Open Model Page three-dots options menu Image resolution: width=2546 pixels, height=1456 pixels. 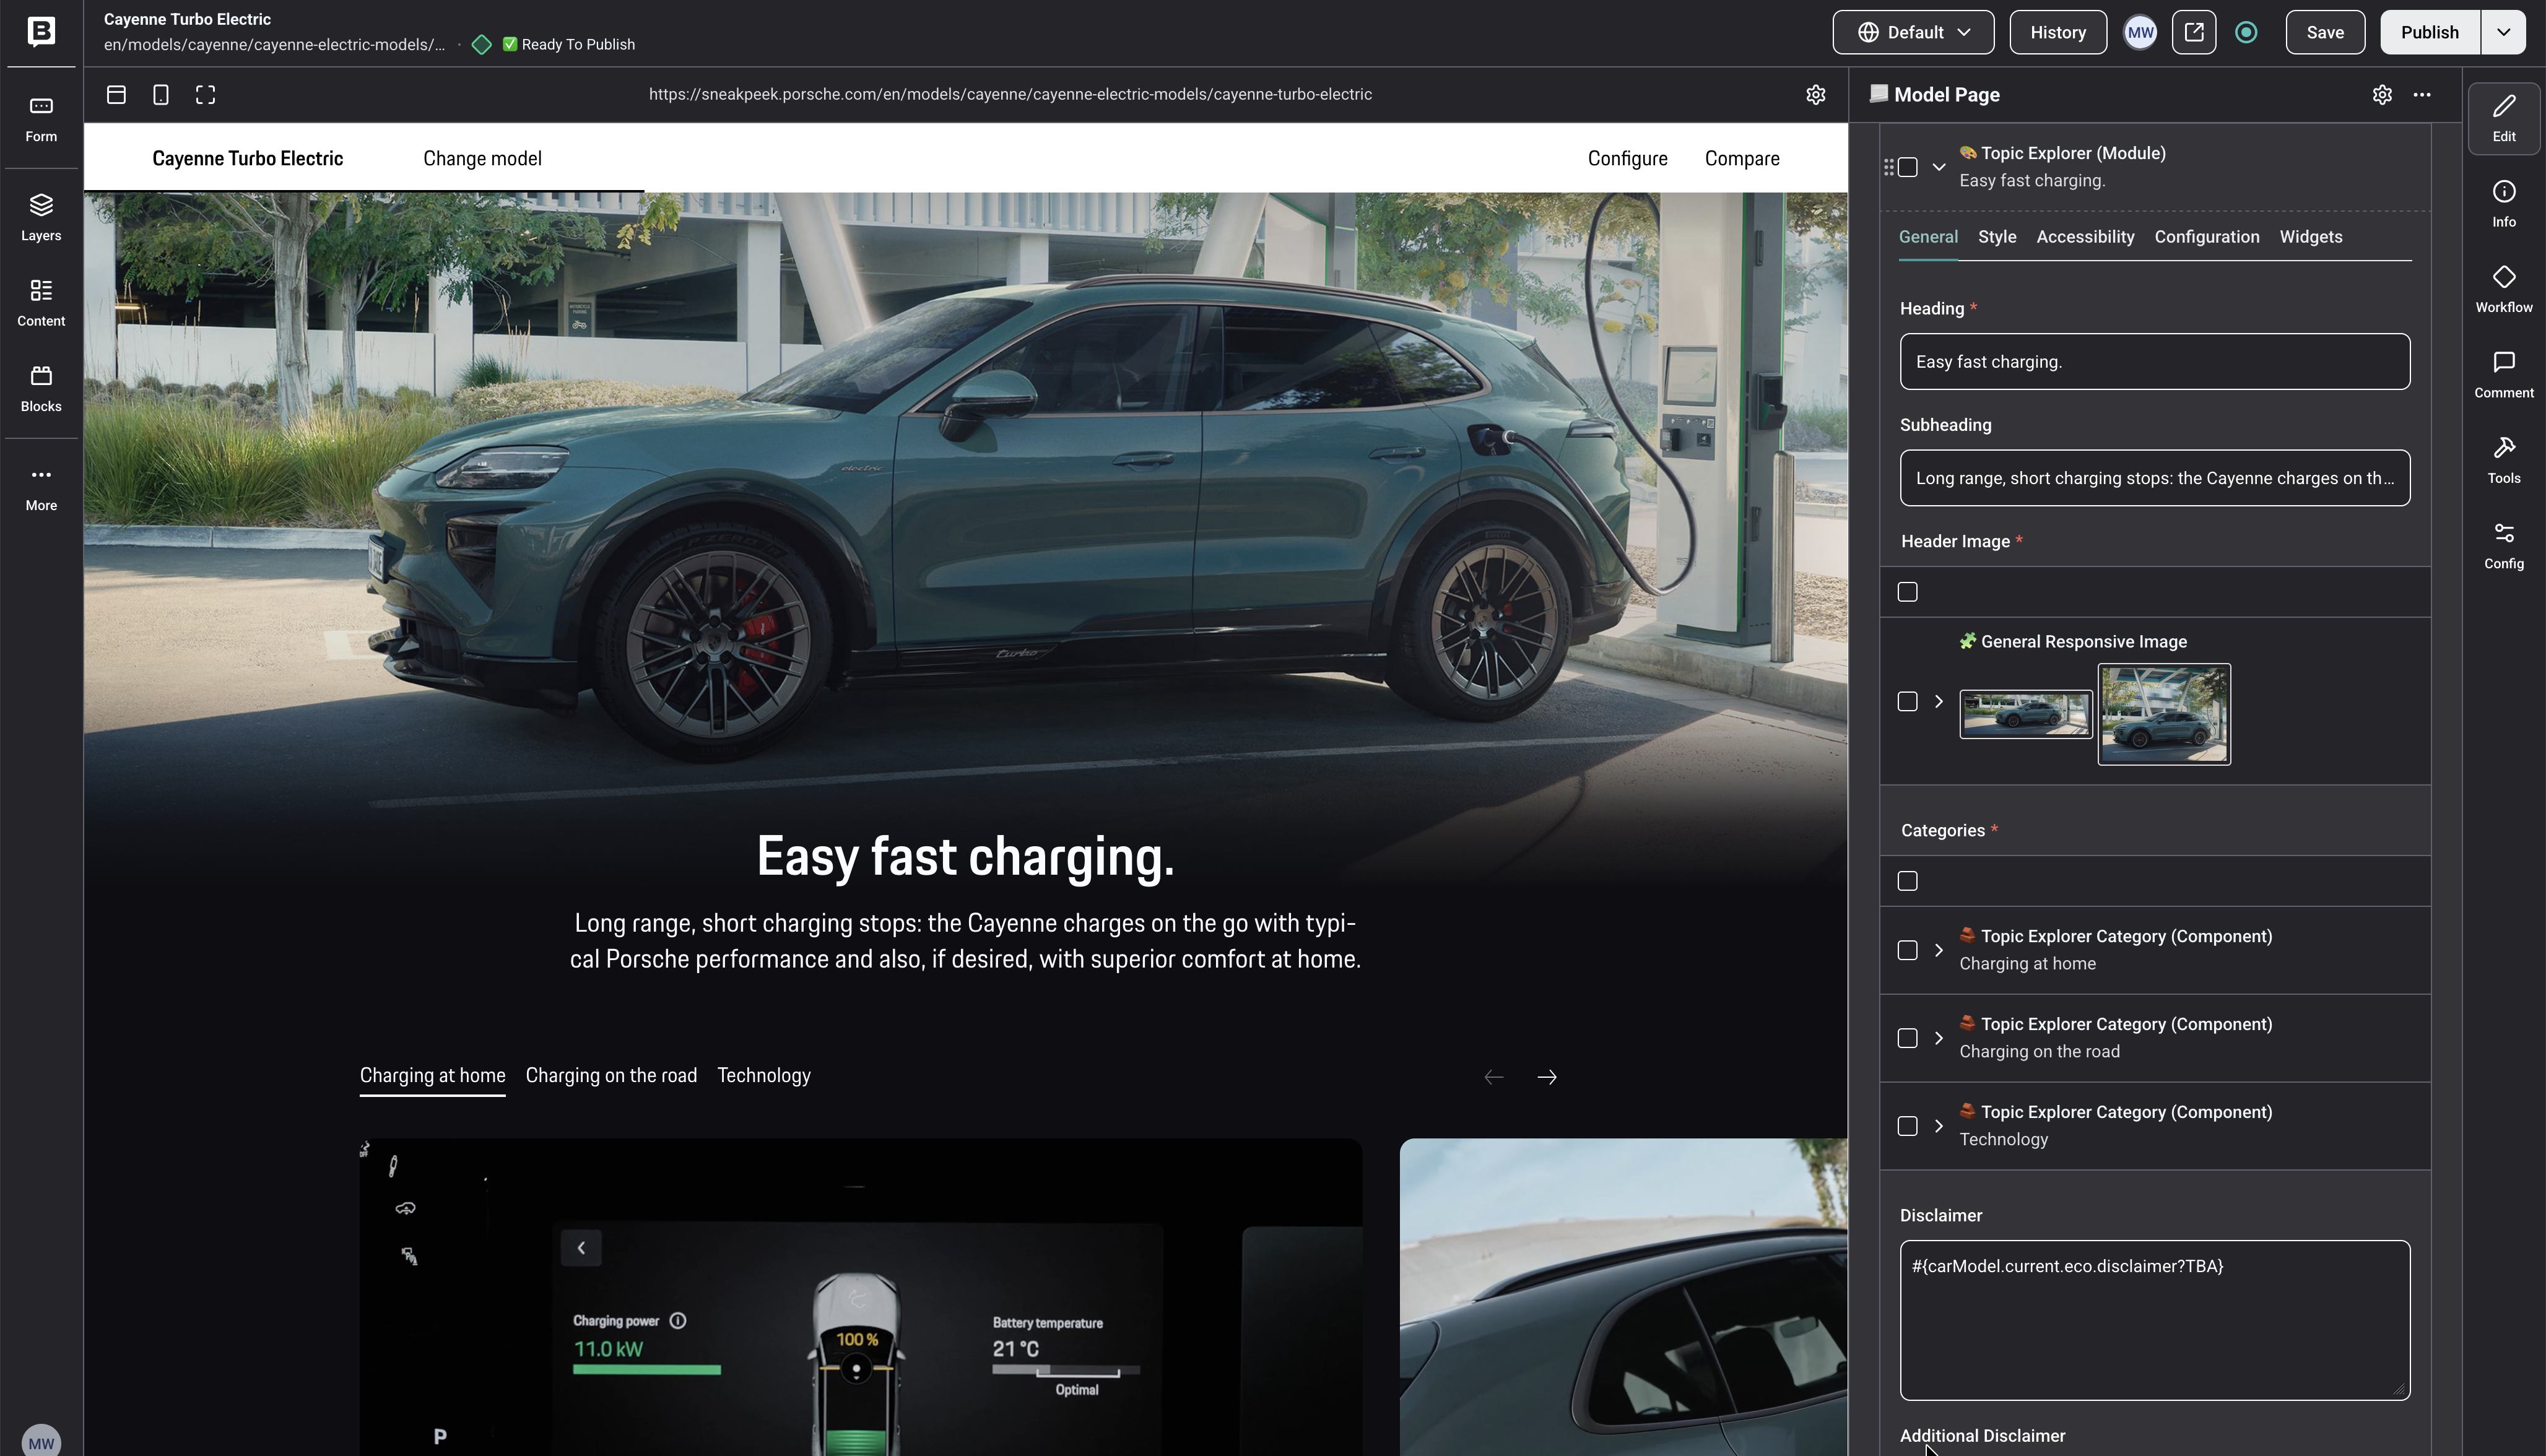pyautogui.click(x=2421, y=94)
